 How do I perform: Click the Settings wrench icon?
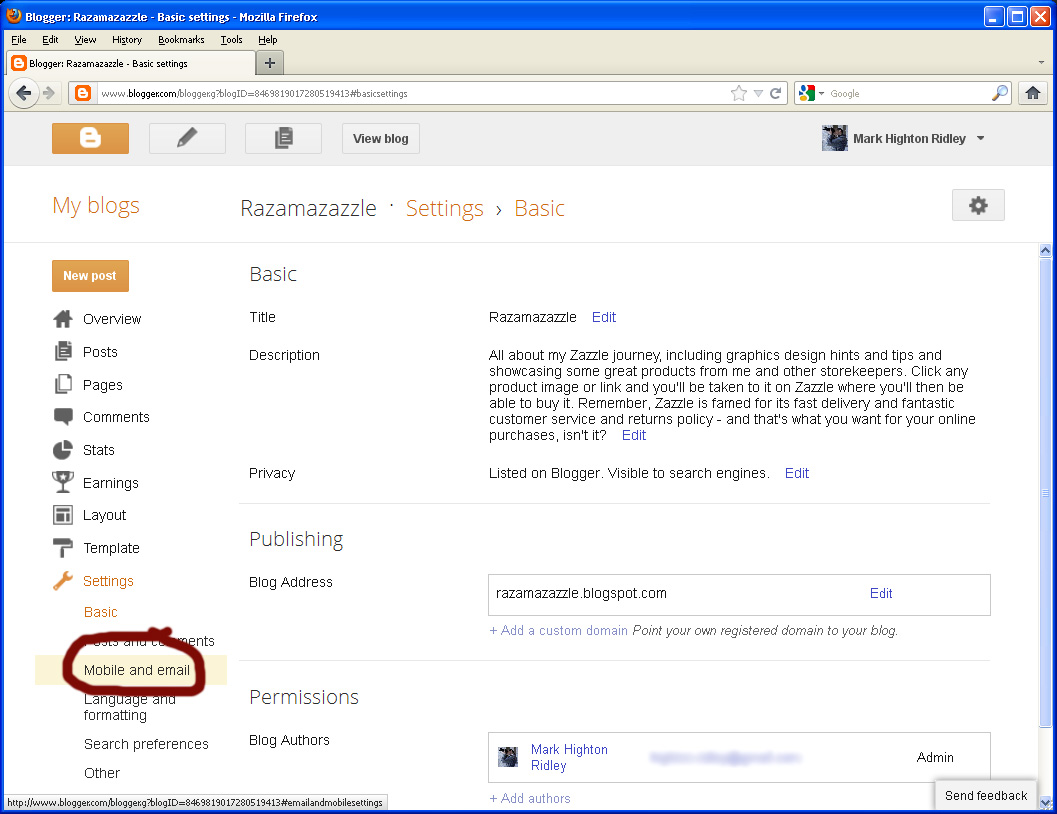[63, 580]
